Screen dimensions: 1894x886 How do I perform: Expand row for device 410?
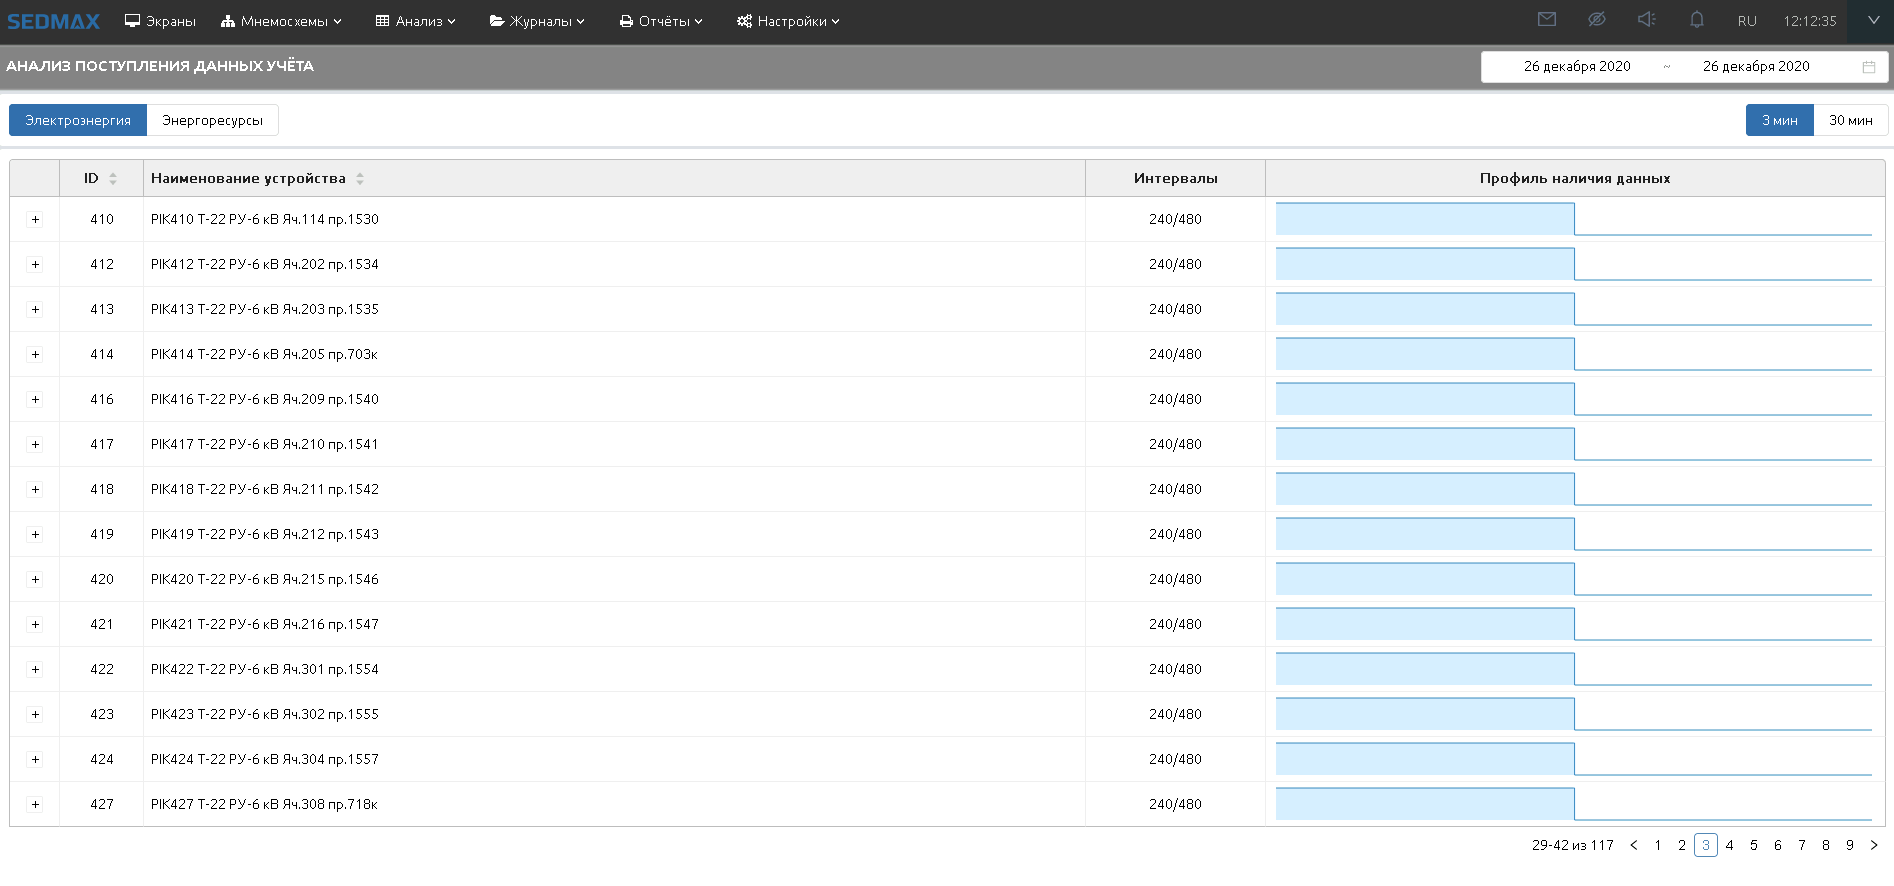point(35,220)
